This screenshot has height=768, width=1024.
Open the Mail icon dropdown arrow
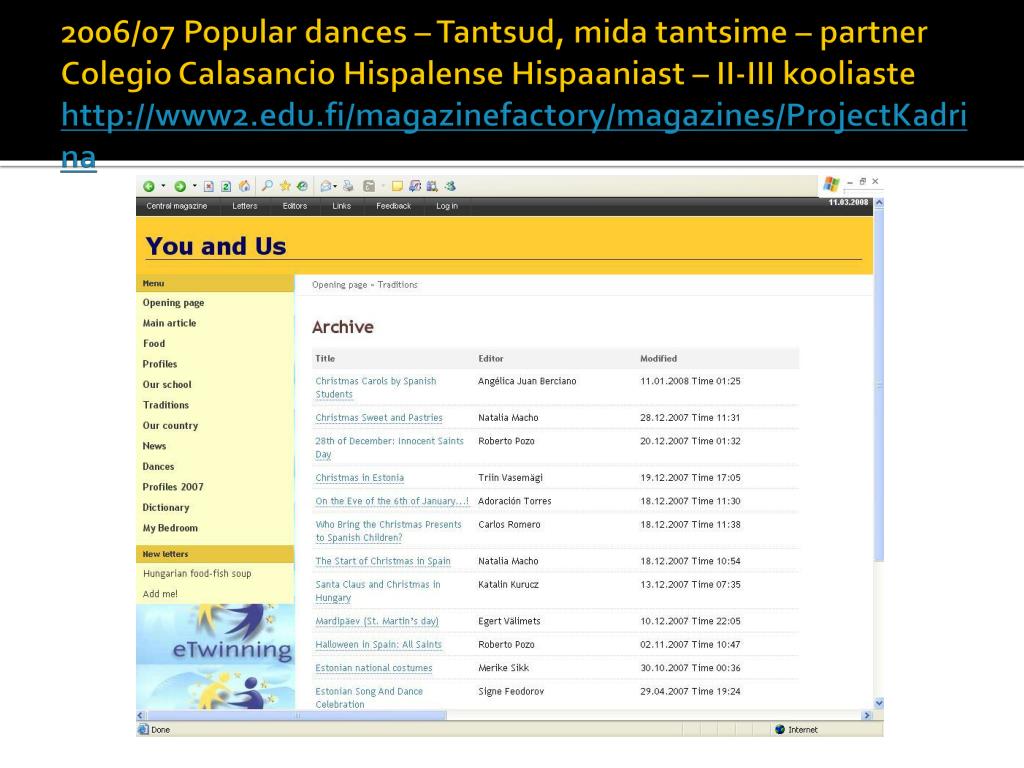335,186
